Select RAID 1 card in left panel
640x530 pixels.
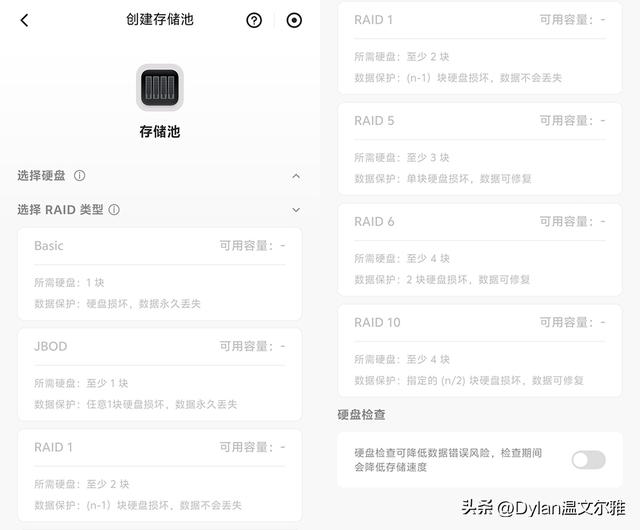tap(160, 475)
